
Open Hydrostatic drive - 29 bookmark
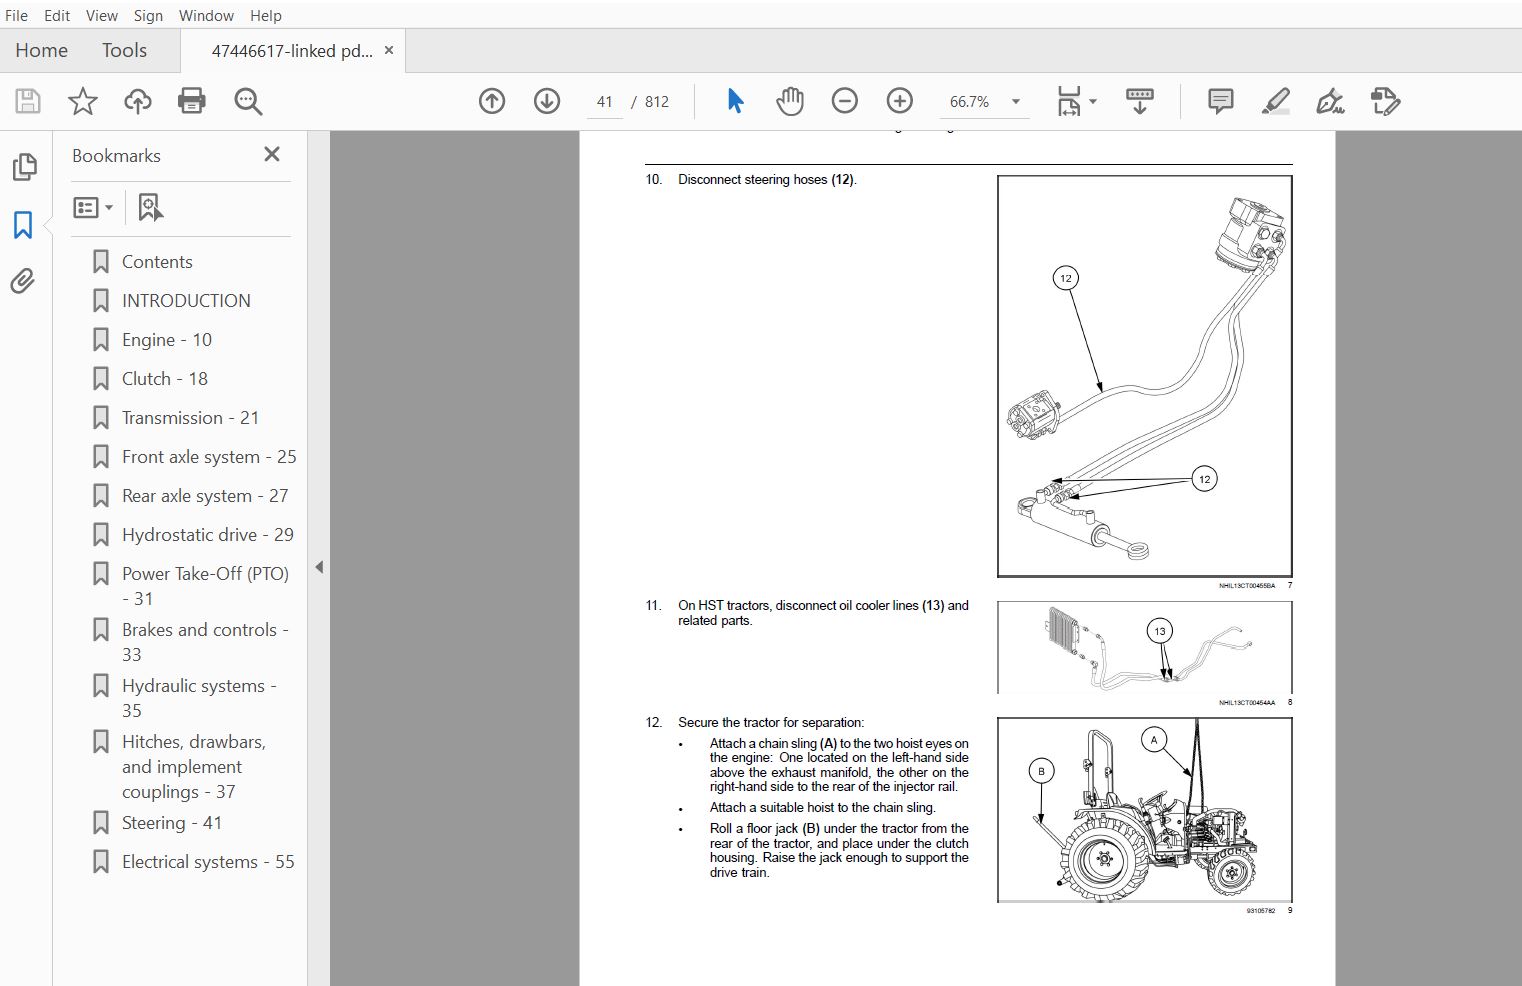[208, 535]
